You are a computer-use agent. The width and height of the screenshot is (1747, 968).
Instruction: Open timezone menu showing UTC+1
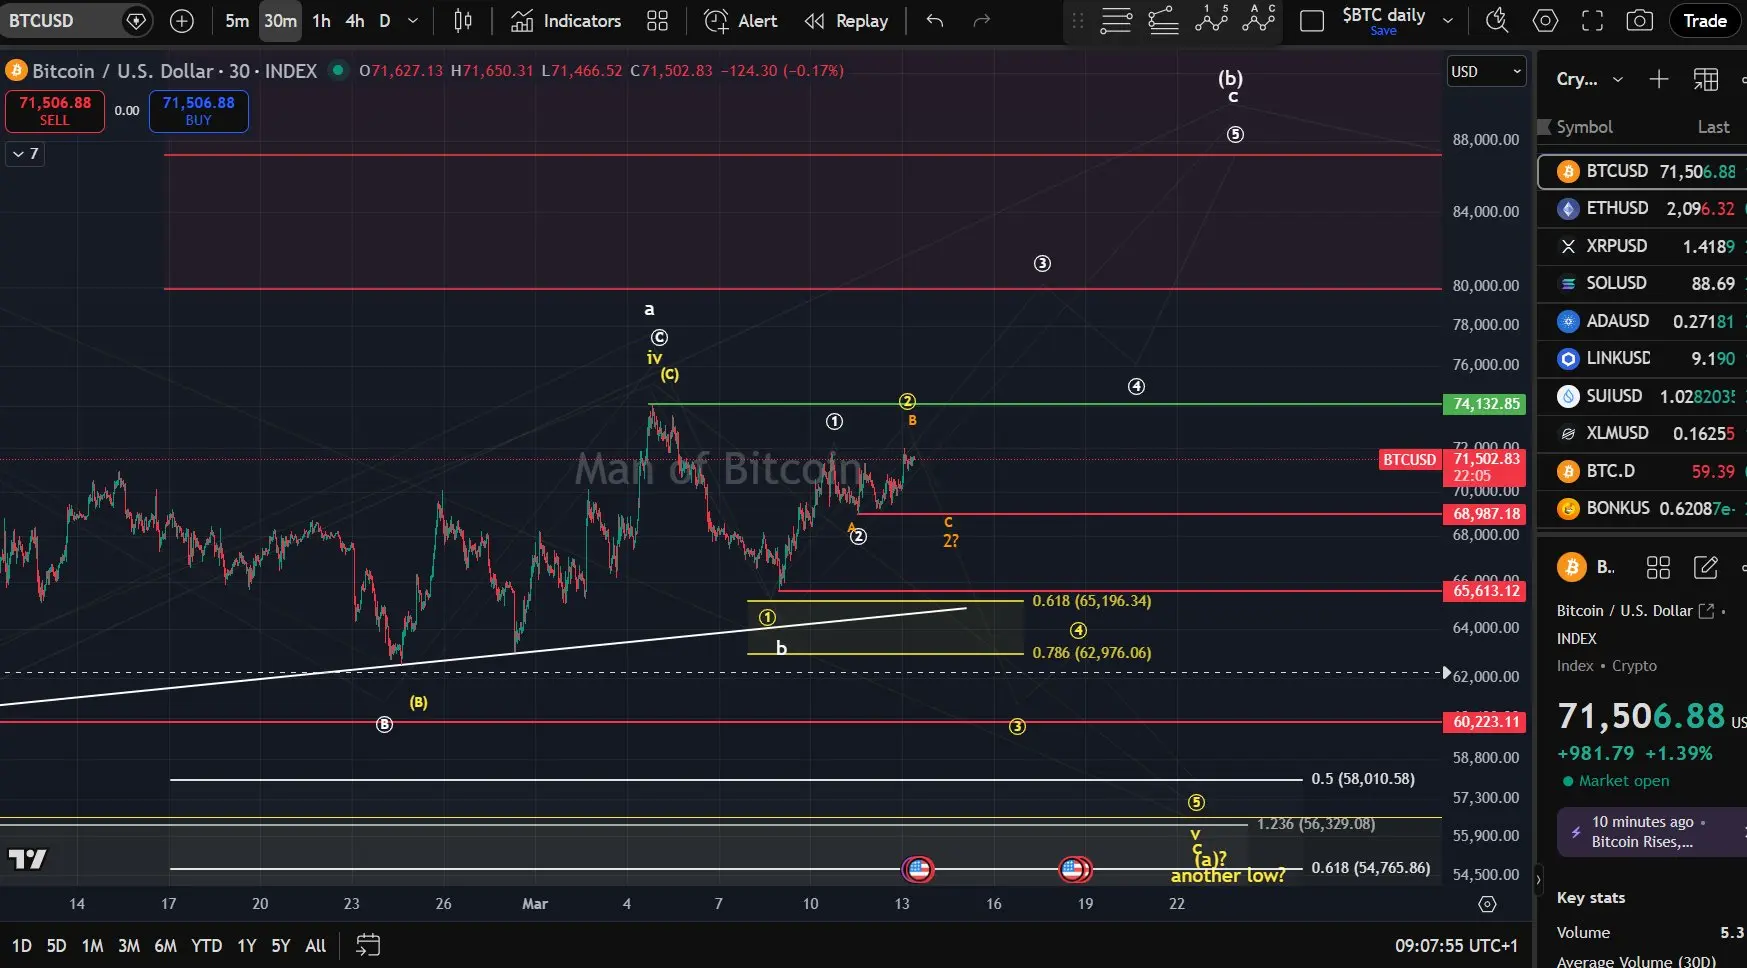click(1456, 945)
